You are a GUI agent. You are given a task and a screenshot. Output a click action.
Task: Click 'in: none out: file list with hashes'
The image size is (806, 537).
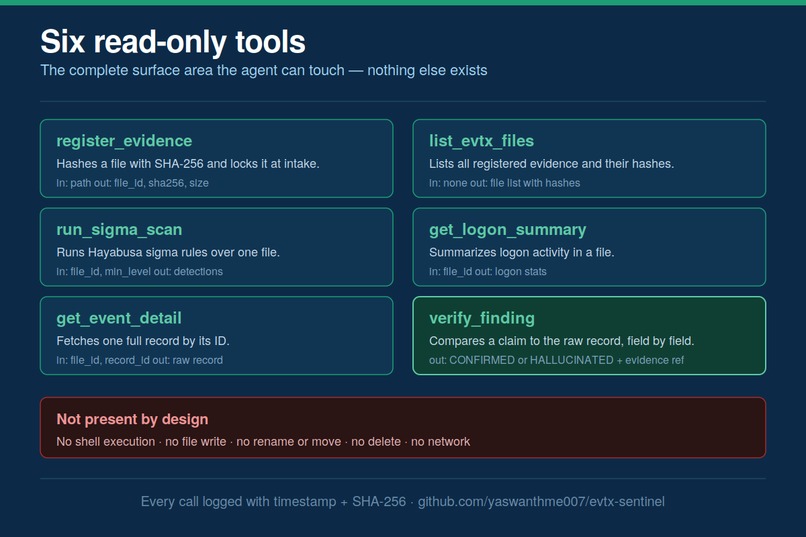coord(505,183)
